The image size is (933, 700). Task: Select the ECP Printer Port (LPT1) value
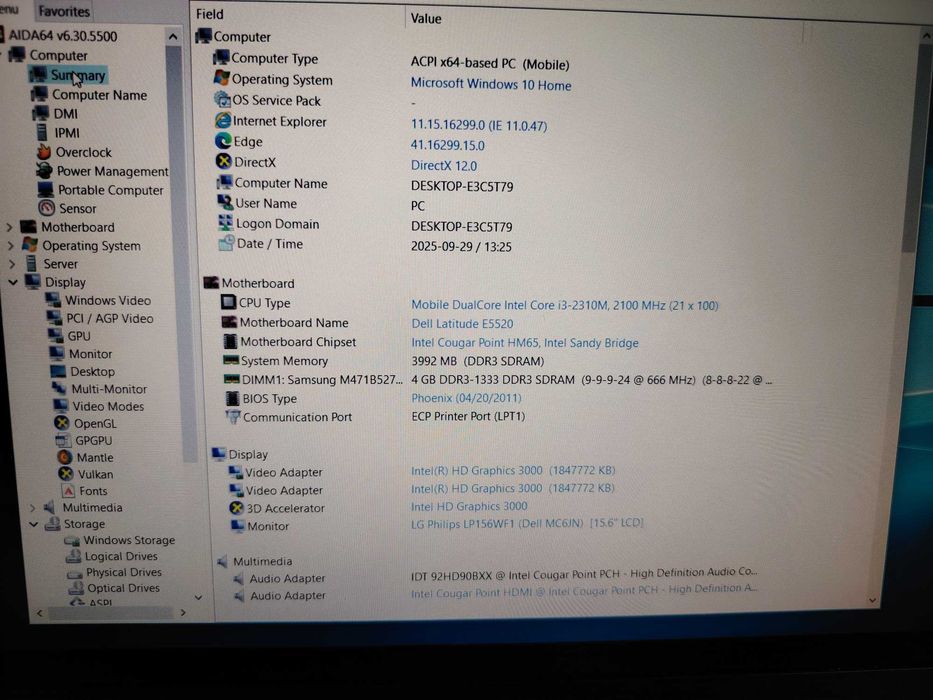tap(468, 416)
